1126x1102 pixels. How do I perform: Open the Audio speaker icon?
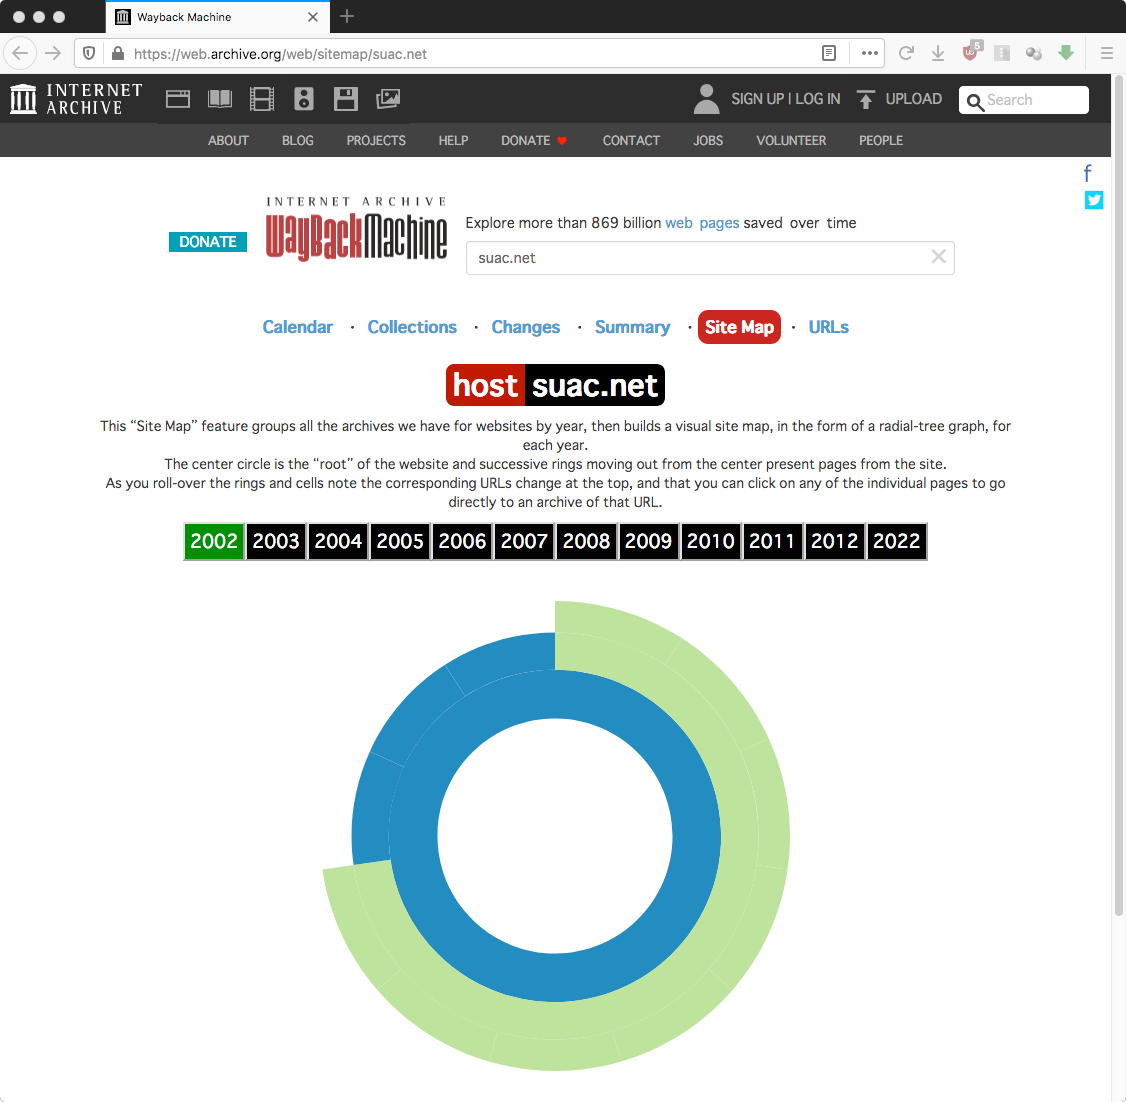304,99
